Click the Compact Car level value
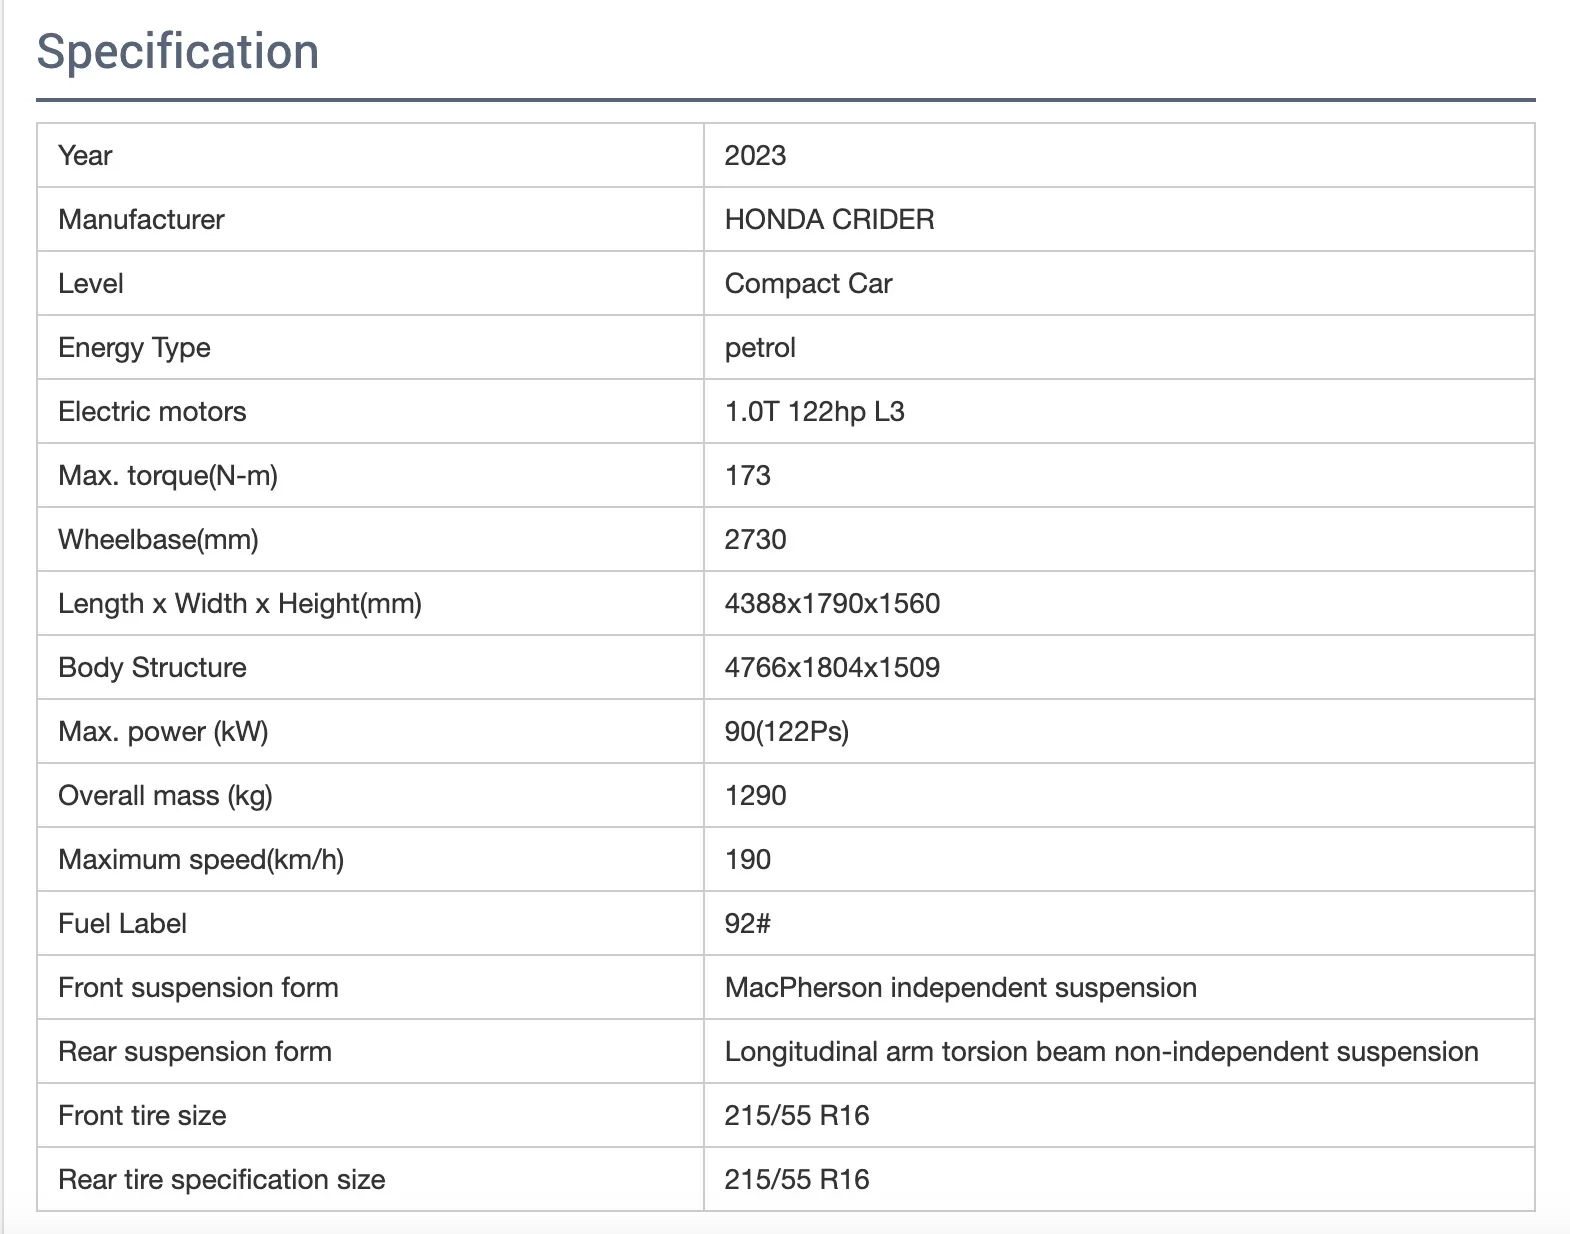Screen dimensions: 1570x1234 [x=808, y=284]
